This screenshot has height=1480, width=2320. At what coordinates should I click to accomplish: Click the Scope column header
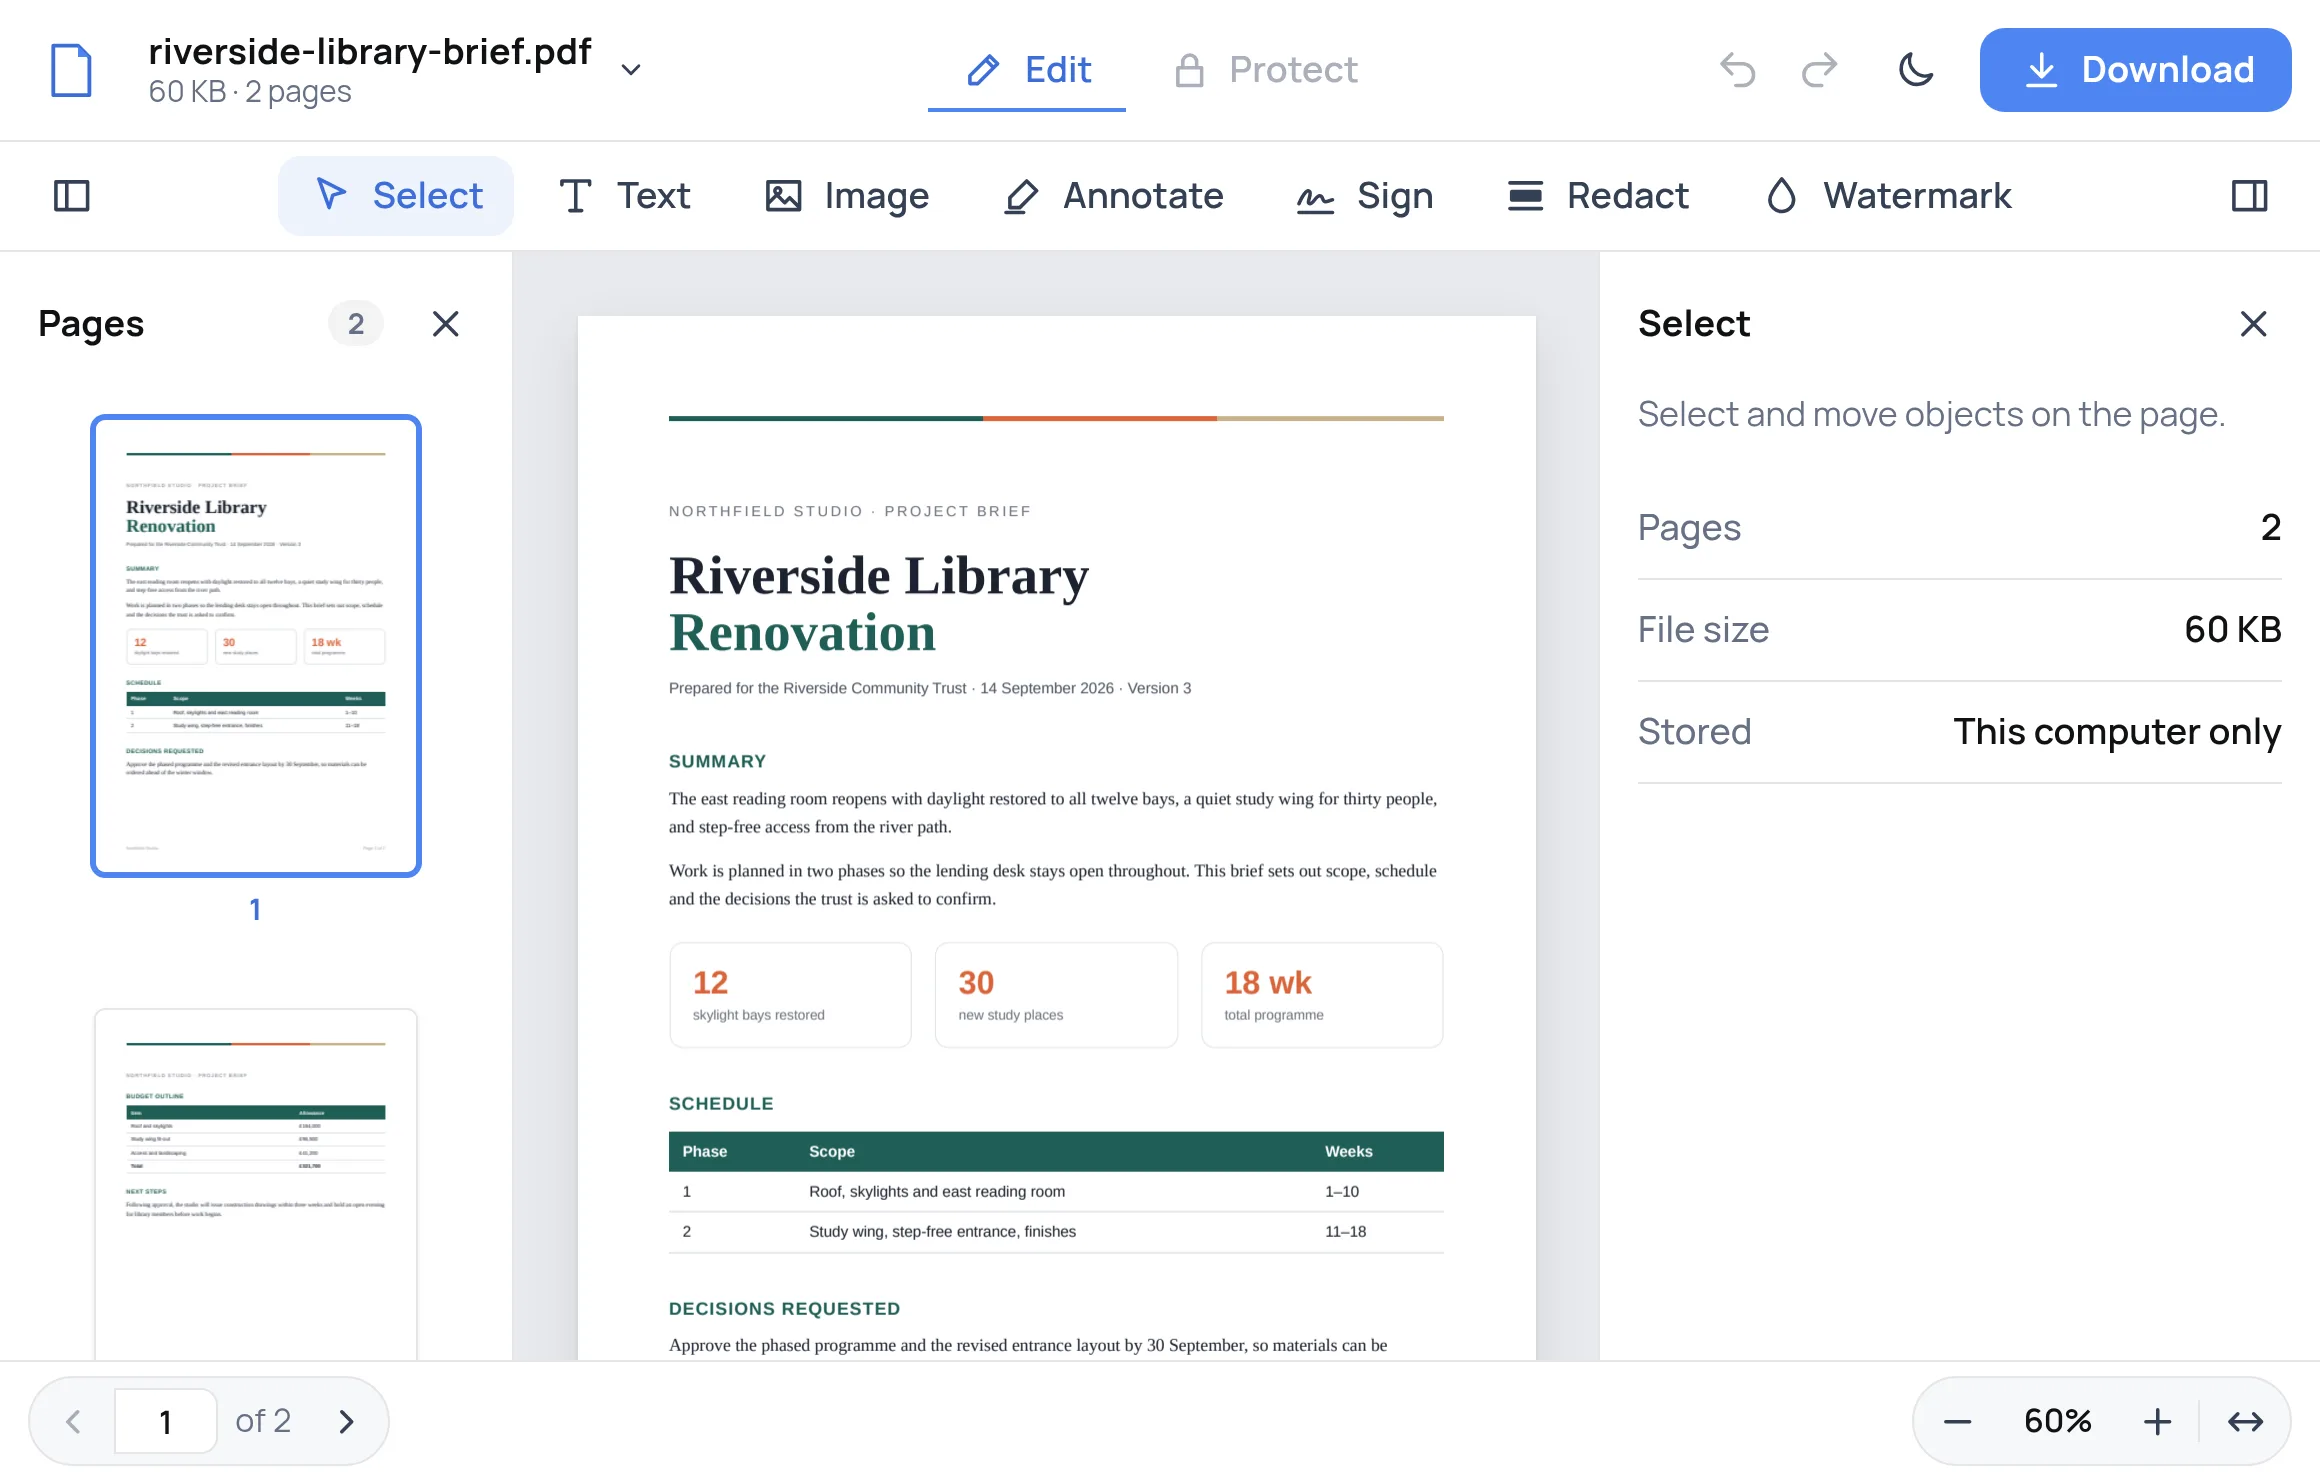832,1152
